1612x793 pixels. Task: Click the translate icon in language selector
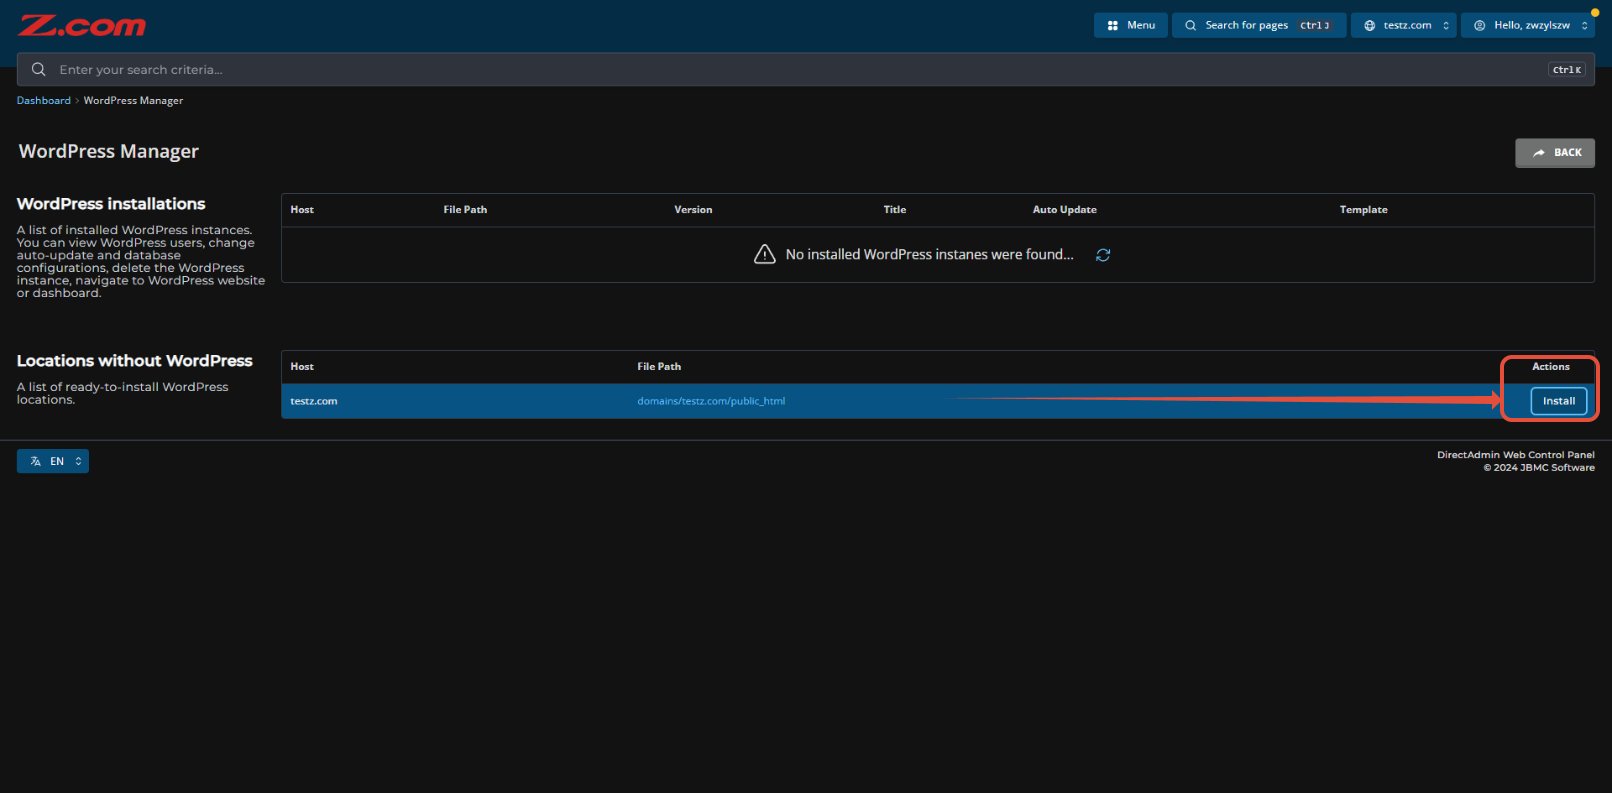point(36,461)
